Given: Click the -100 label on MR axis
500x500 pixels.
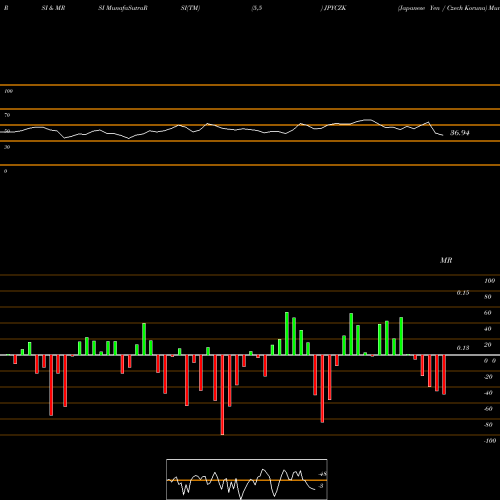Looking at the screenshot, I should pos(490,441).
